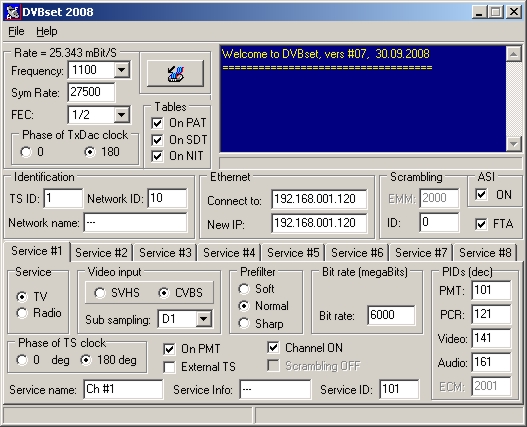Toggle the Channel ON checkbox
This screenshot has width=527, height=427.
click(273, 348)
